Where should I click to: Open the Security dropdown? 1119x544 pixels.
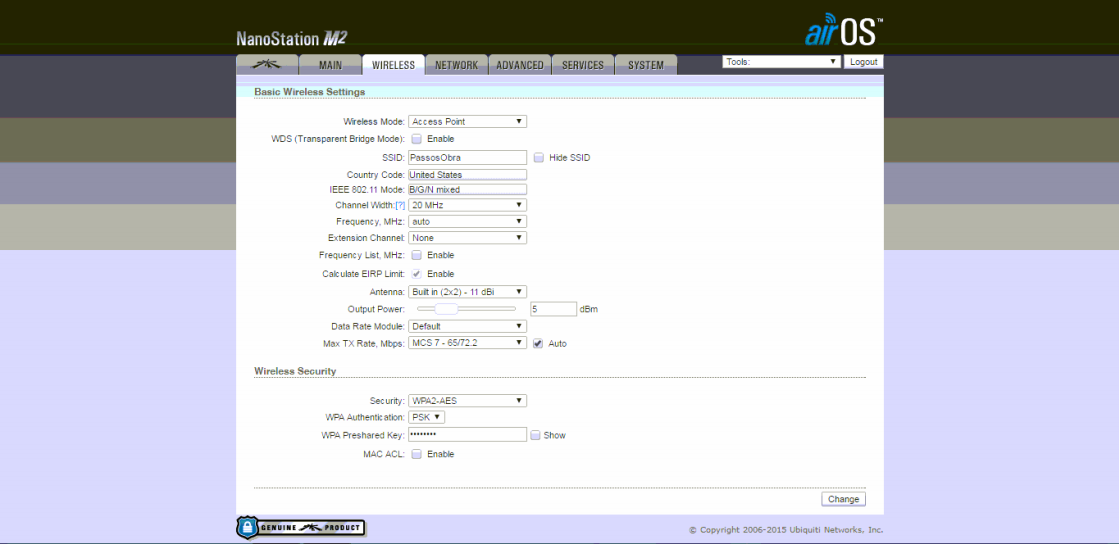(467, 401)
